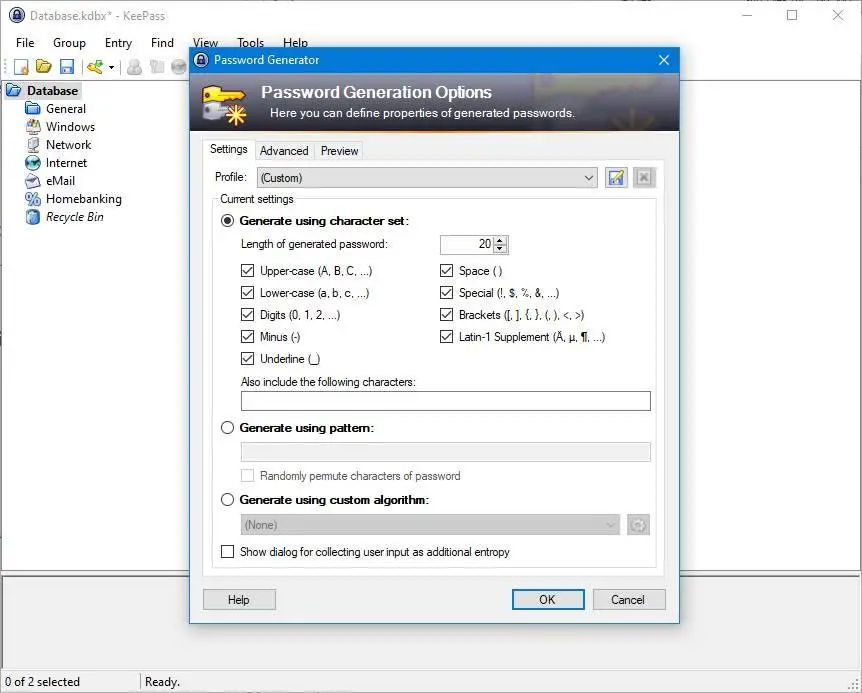This screenshot has height=693, width=862.
Task: Select Generate using custom algorithm radio
Action: (227, 500)
